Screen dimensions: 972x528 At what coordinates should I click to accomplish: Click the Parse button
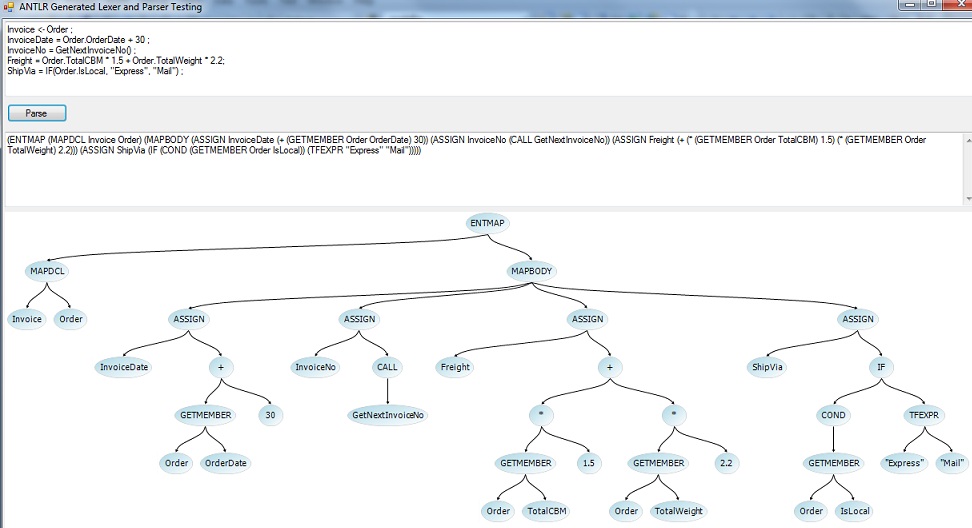[37, 113]
